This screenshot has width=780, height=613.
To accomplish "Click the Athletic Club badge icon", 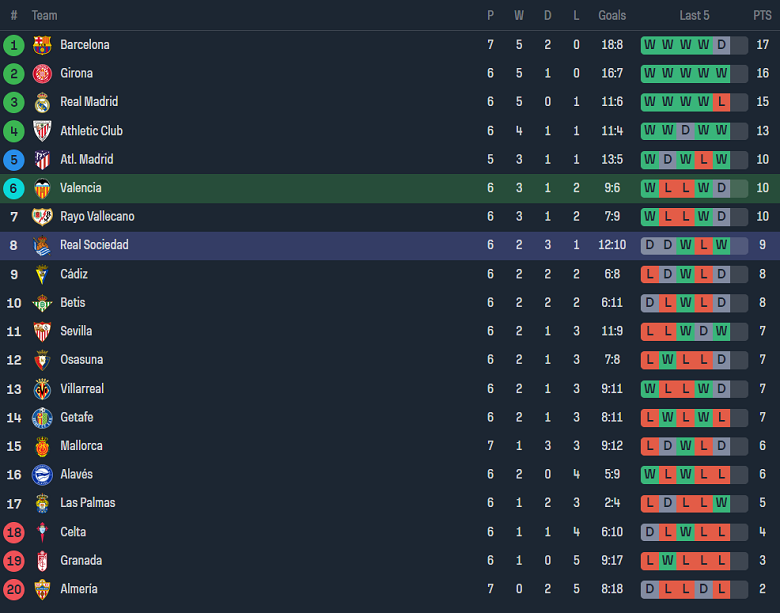I will pyautogui.click(x=42, y=131).
